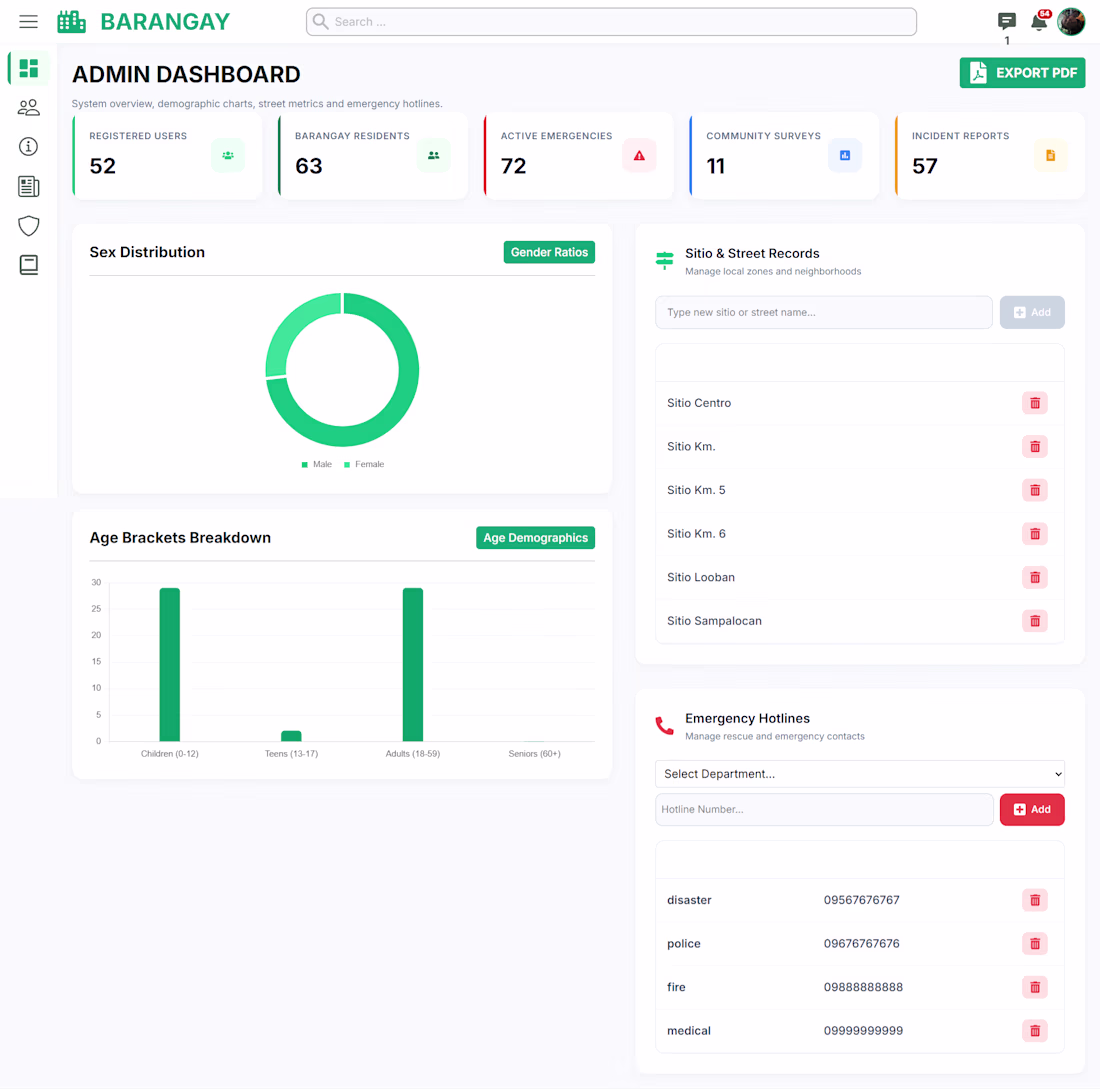Screen dimensions: 1100x1089
Task: Click the Adults (18-59) bar
Action: [x=412, y=664]
